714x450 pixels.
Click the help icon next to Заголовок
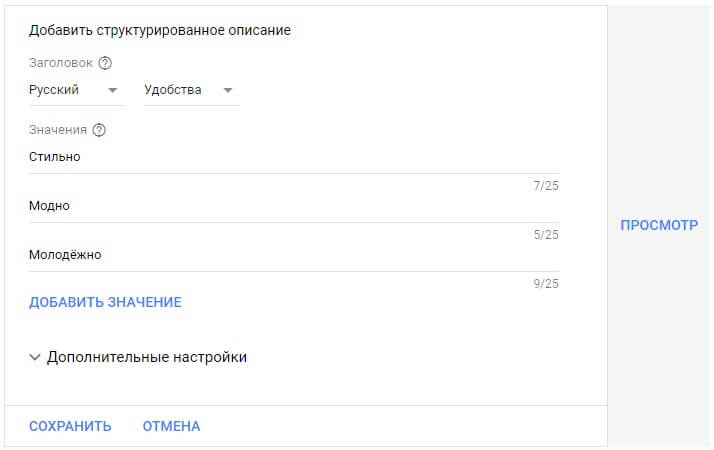point(105,63)
